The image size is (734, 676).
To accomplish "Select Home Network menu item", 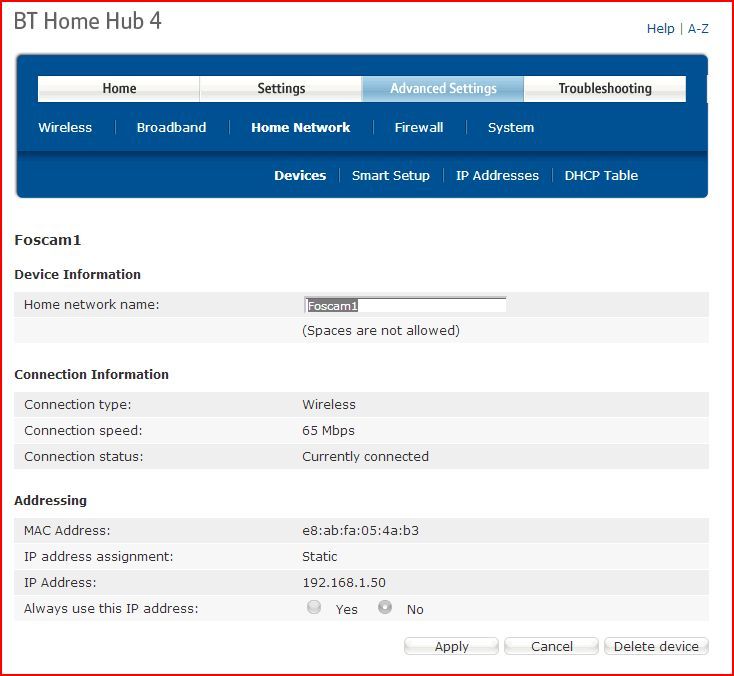I will (301, 127).
